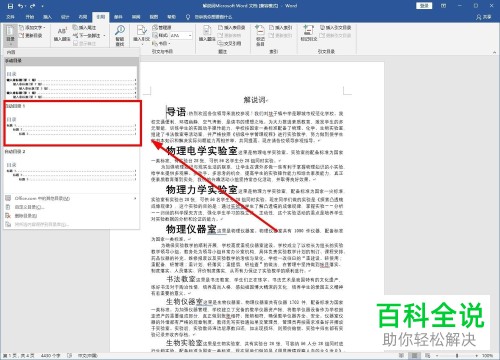Select the 手动目录 manual table thumbnail
The width and height of the screenshot is (500, 360).
71,83
